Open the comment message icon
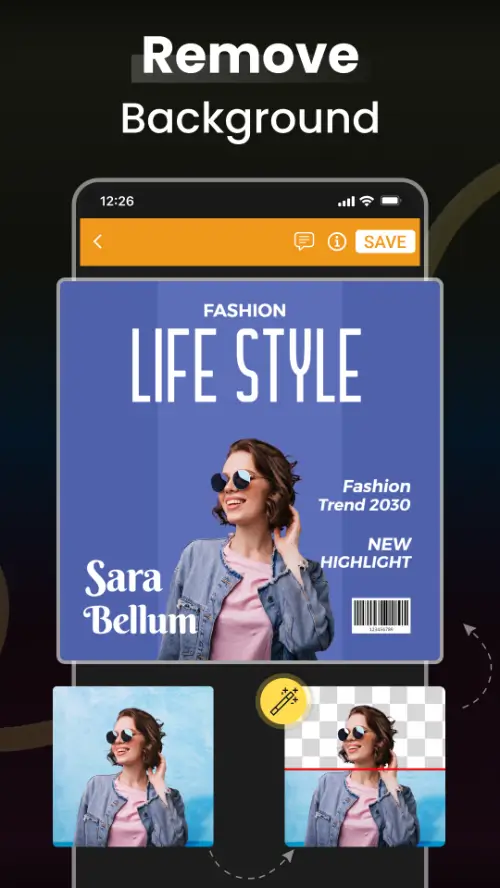The height and width of the screenshot is (888, 500). coord(304,242)
